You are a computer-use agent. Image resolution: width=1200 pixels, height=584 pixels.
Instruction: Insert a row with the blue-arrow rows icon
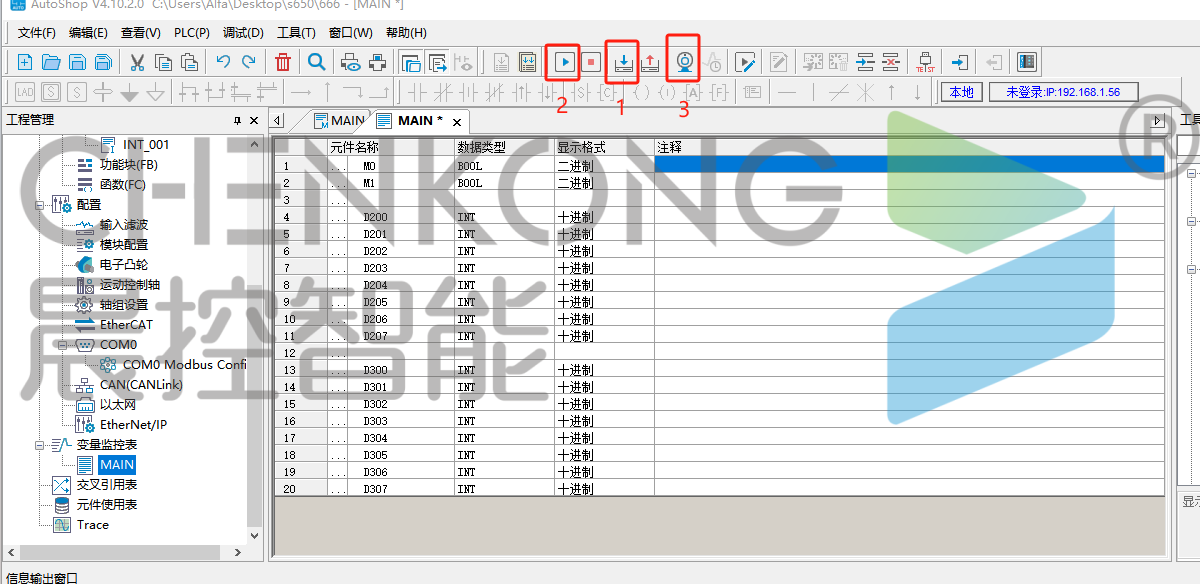tap(866, 62)
